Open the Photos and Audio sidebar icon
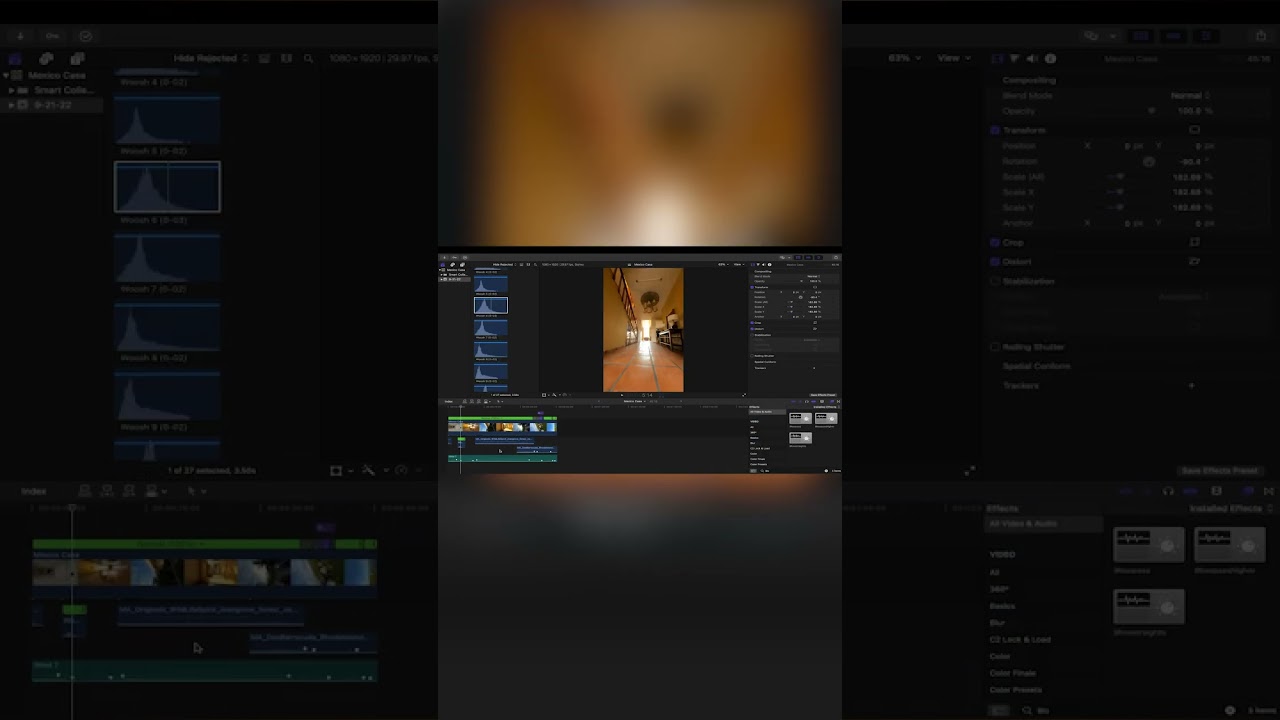1280x720 pixels. (46, 59)
